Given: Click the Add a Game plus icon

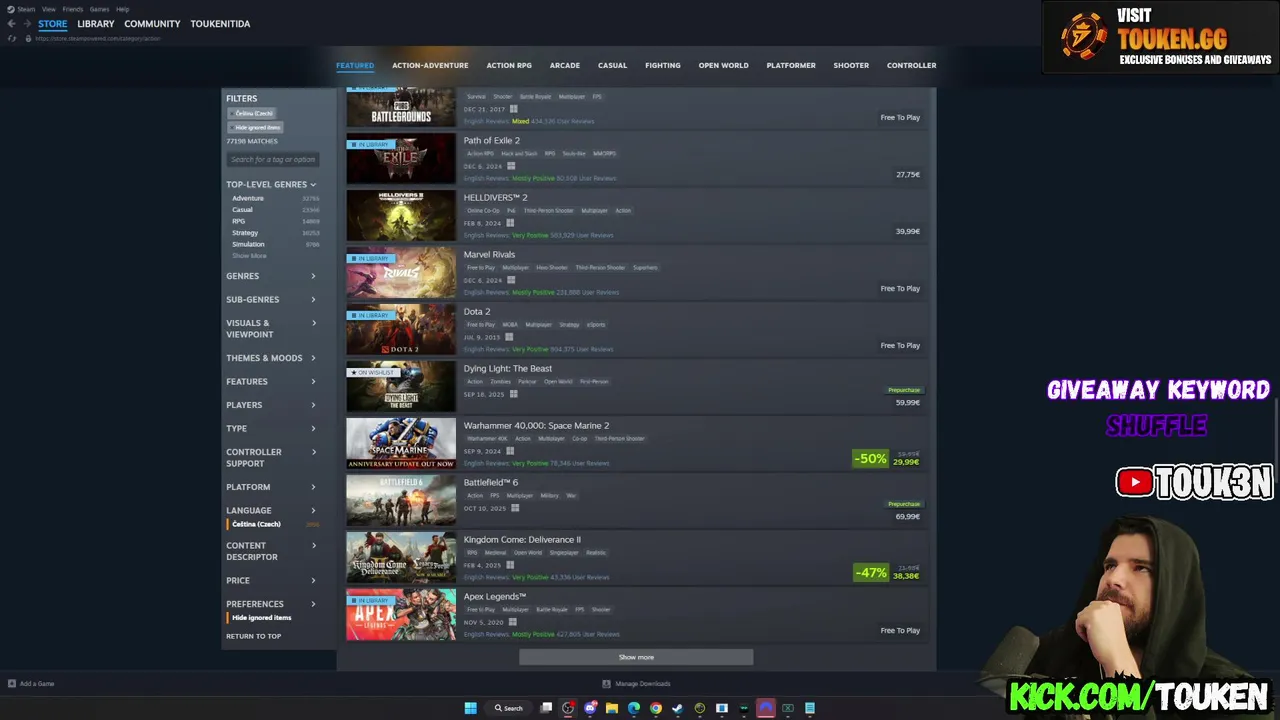Looking at the screenshot, I should tap(12, 684).
